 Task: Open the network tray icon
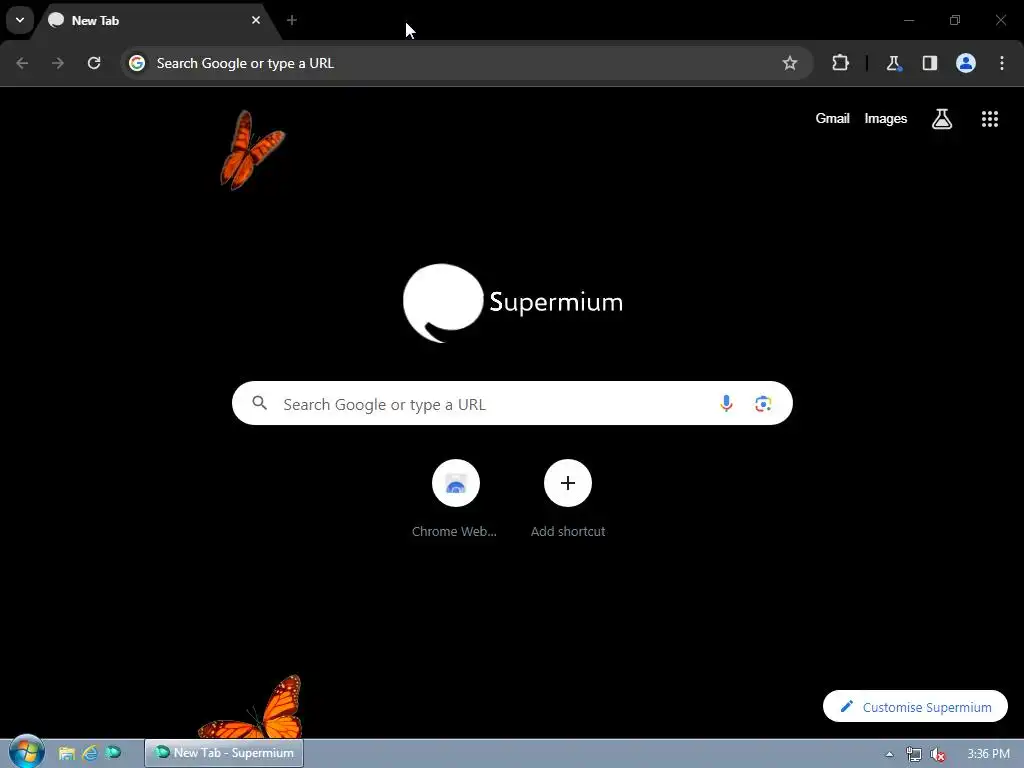pyautogui.click(x=914, y=754)
